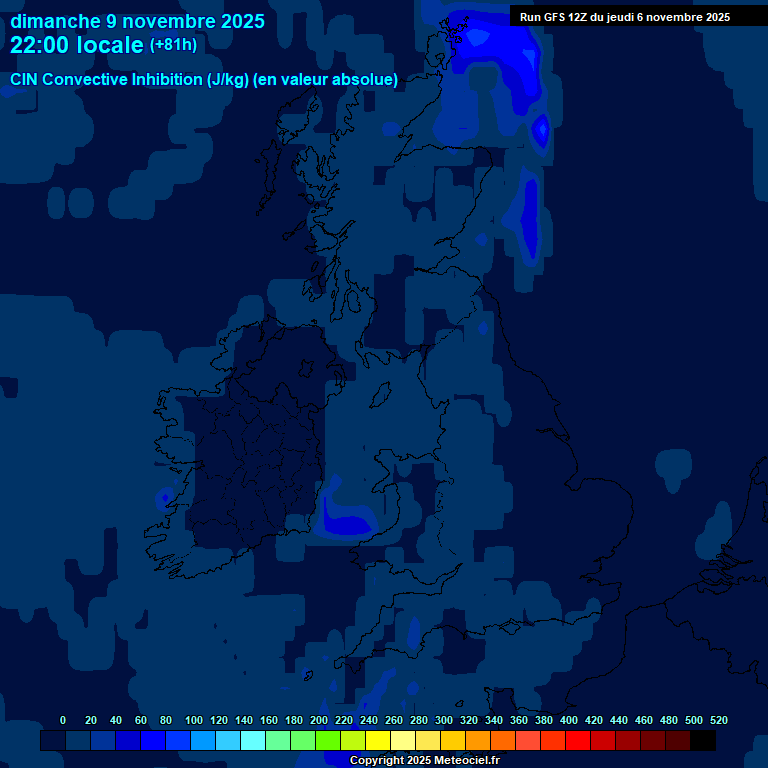This screenshot has width=768, height=768.
Task: Pick the bright yellow legend swatch
Action: pos(378,741)
